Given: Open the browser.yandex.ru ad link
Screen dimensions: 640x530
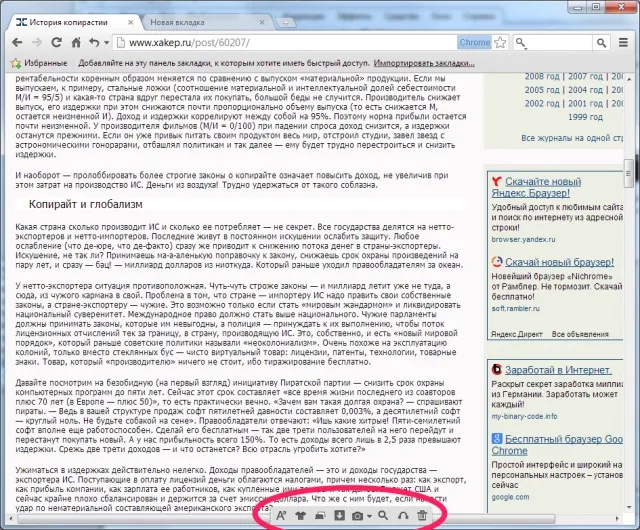Looking at the screenshot, I should (x=523, y=239).
